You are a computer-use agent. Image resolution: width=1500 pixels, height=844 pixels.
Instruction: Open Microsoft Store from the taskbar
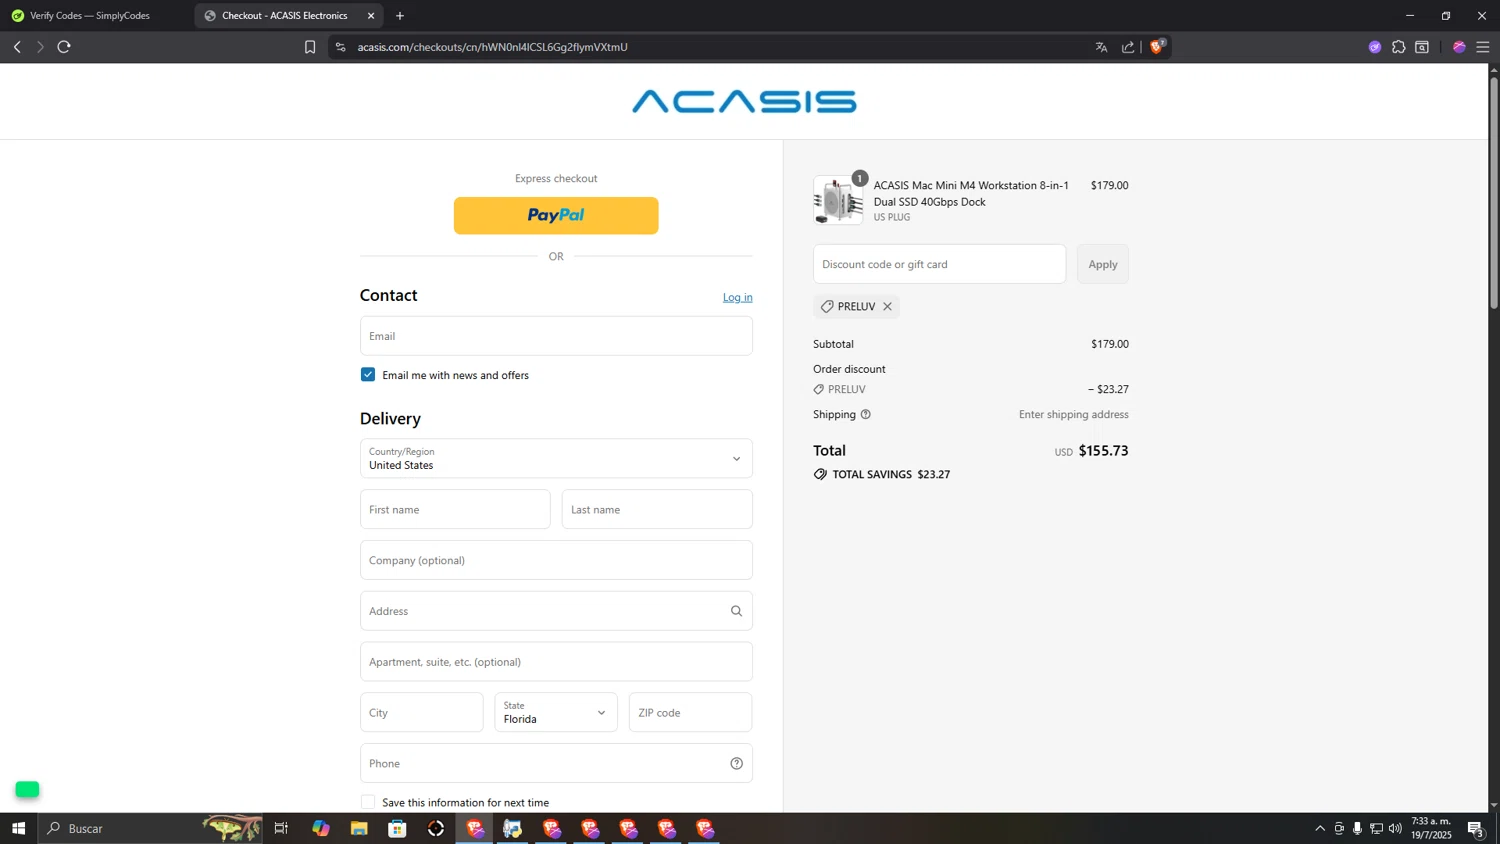tap(397, 828)
